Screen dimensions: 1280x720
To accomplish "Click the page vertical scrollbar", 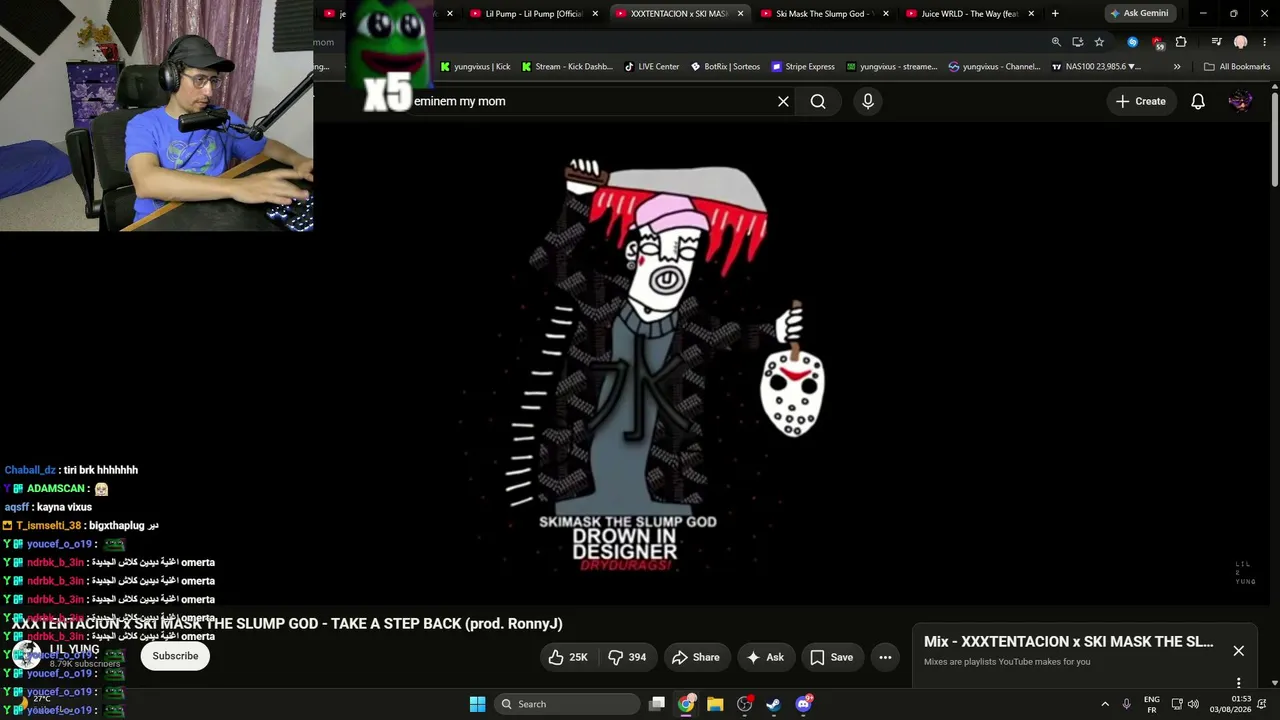I will (x=1274, y=140).
